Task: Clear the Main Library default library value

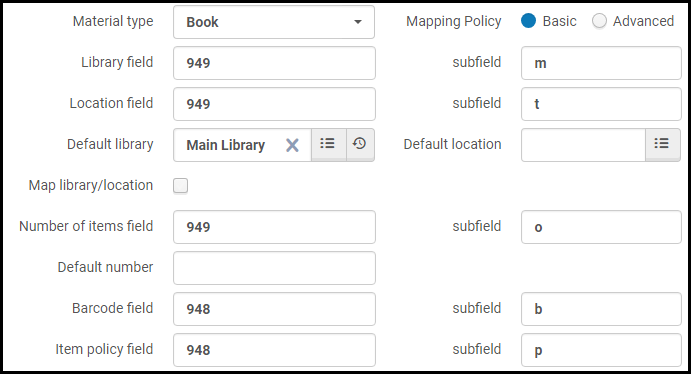Action: 292,145
